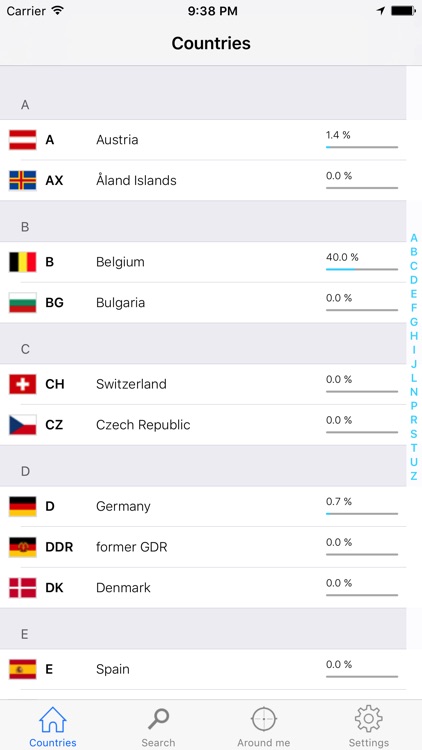Tap the Åland Islands flag icon
Image resolution: width=422 pixels, height=750 pixels.
point(22,180)
